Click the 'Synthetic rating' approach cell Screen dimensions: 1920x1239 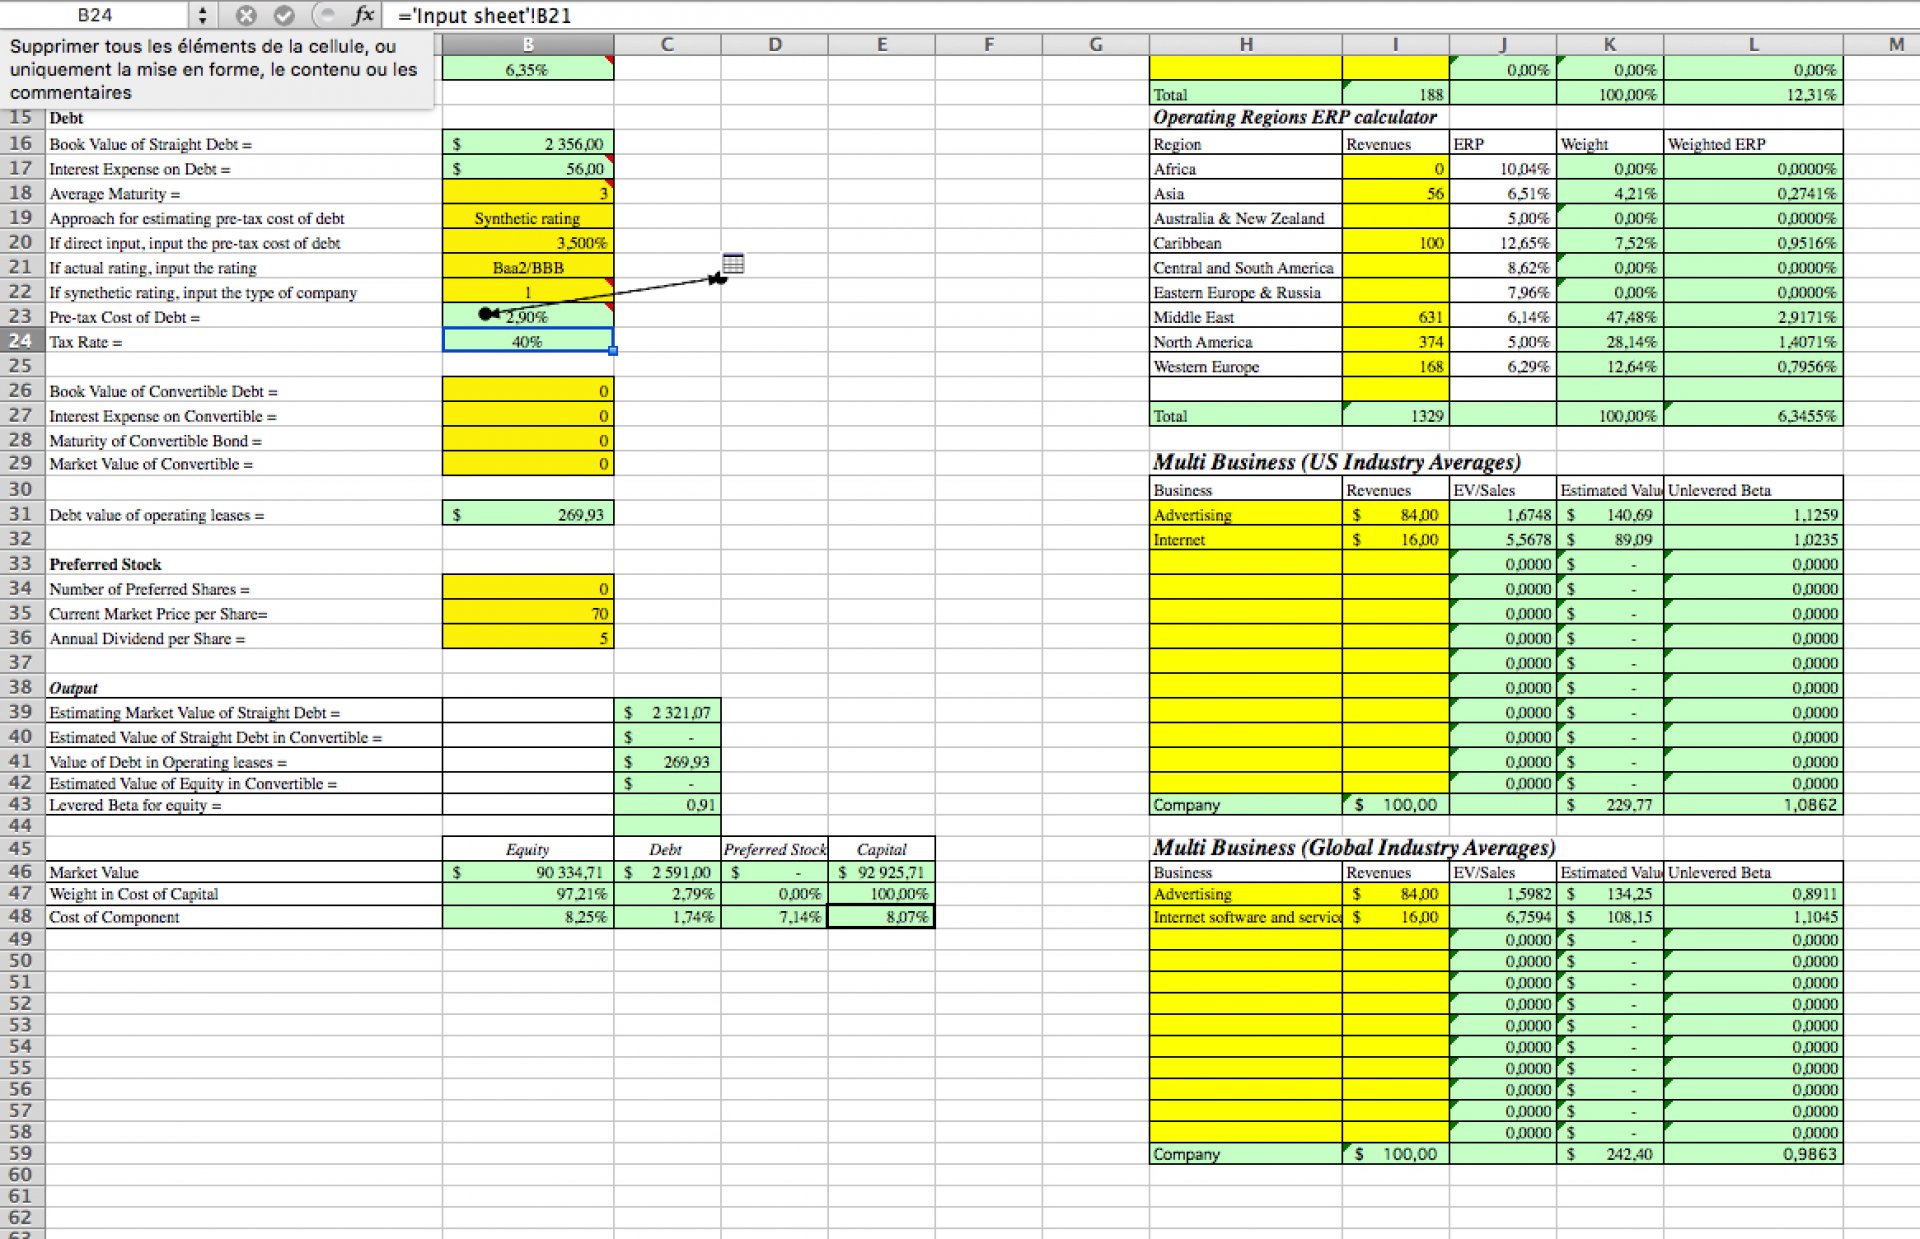pyautogui.click(x=528, y=218)
